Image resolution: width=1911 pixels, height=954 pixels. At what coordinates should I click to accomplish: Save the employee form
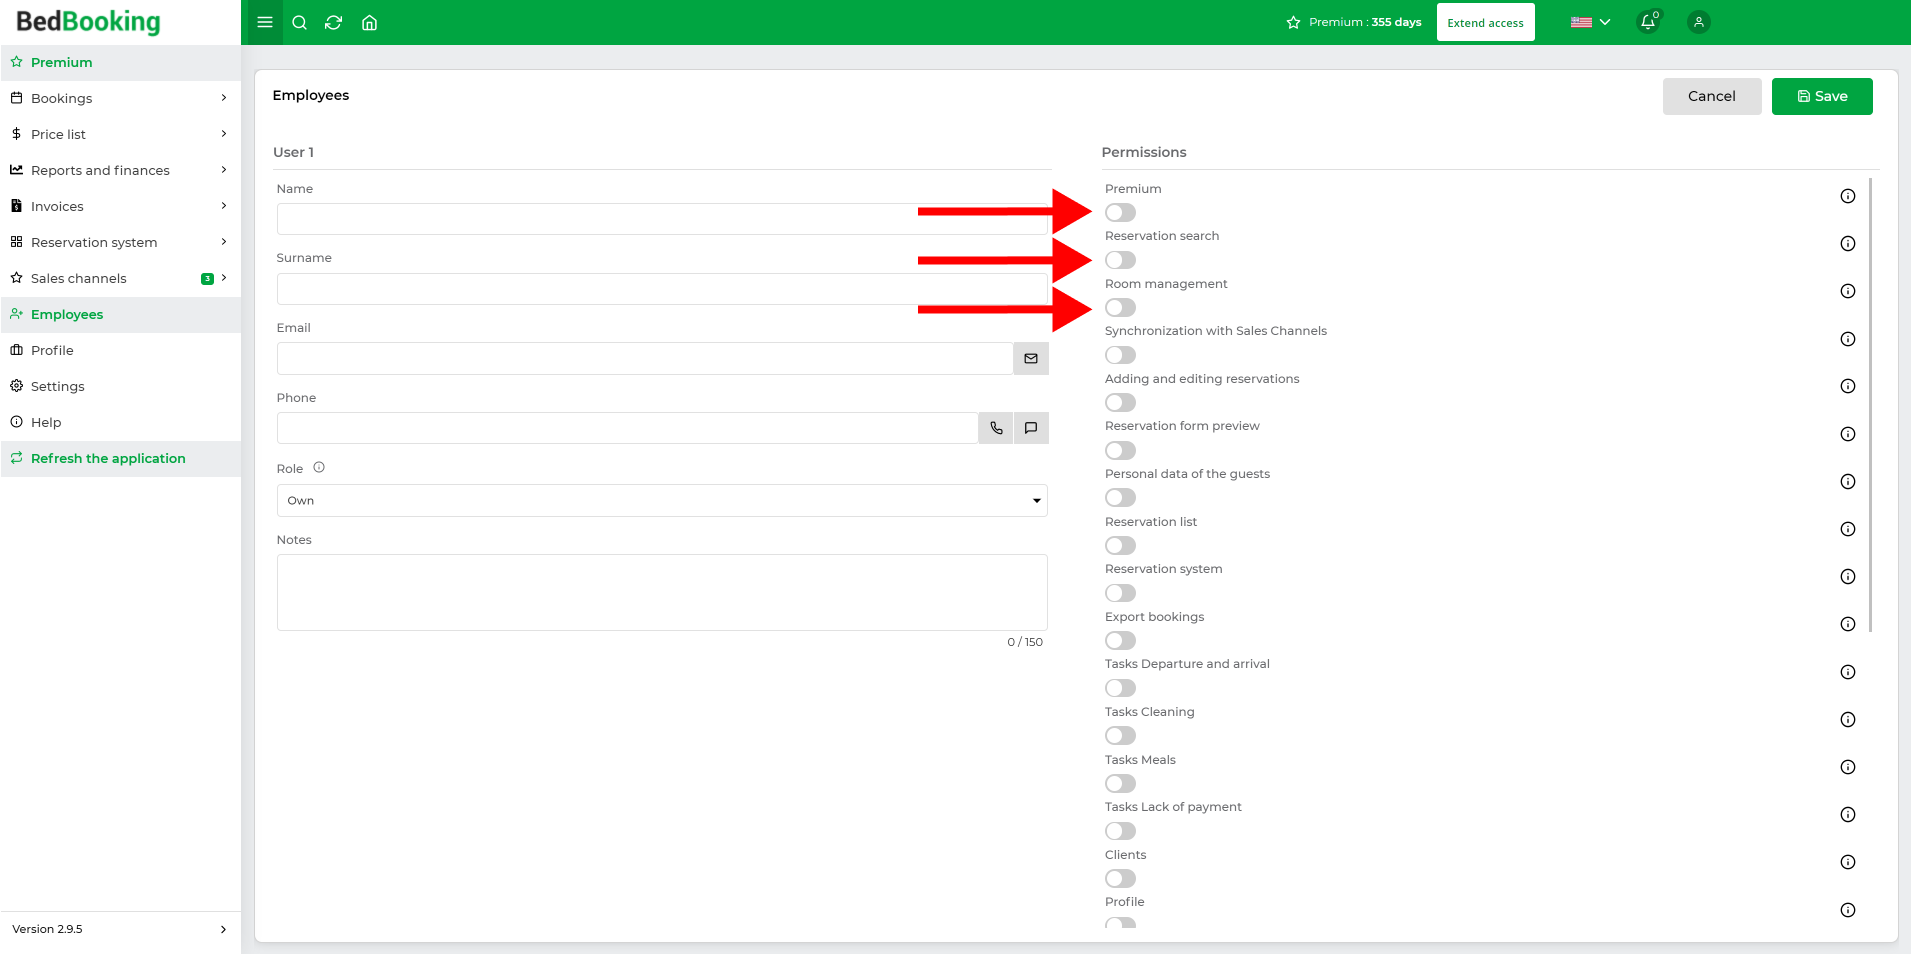coord(1822,96)
